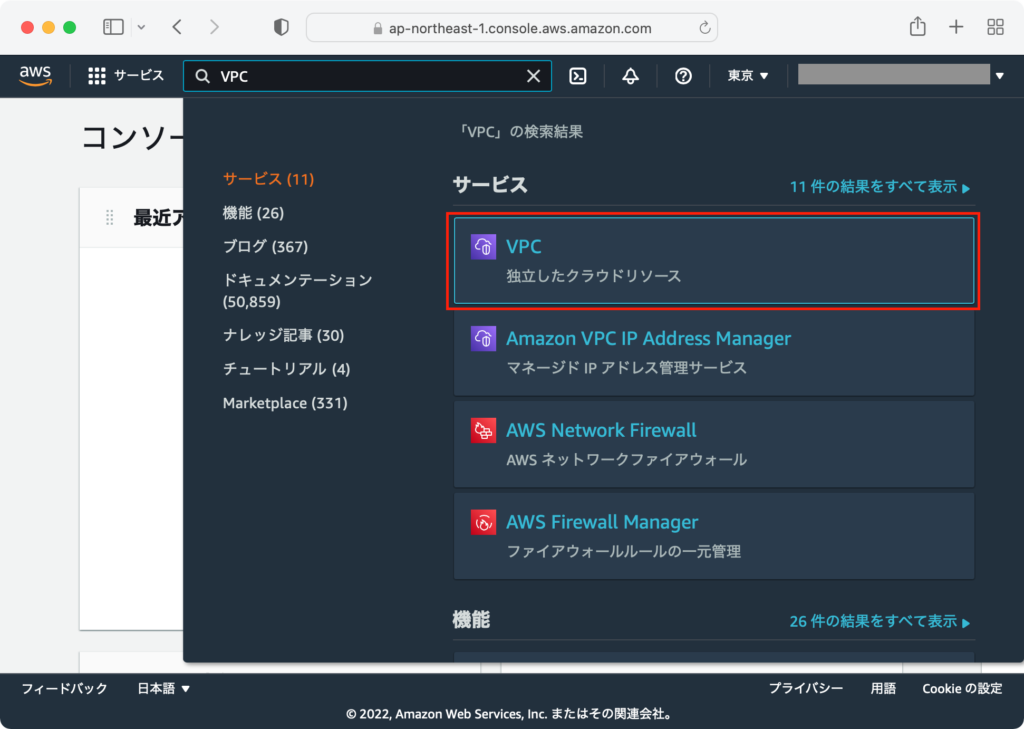1024x729 pixels.
Task: Open the help question mark icon
Action: click(x=683, y=76)
